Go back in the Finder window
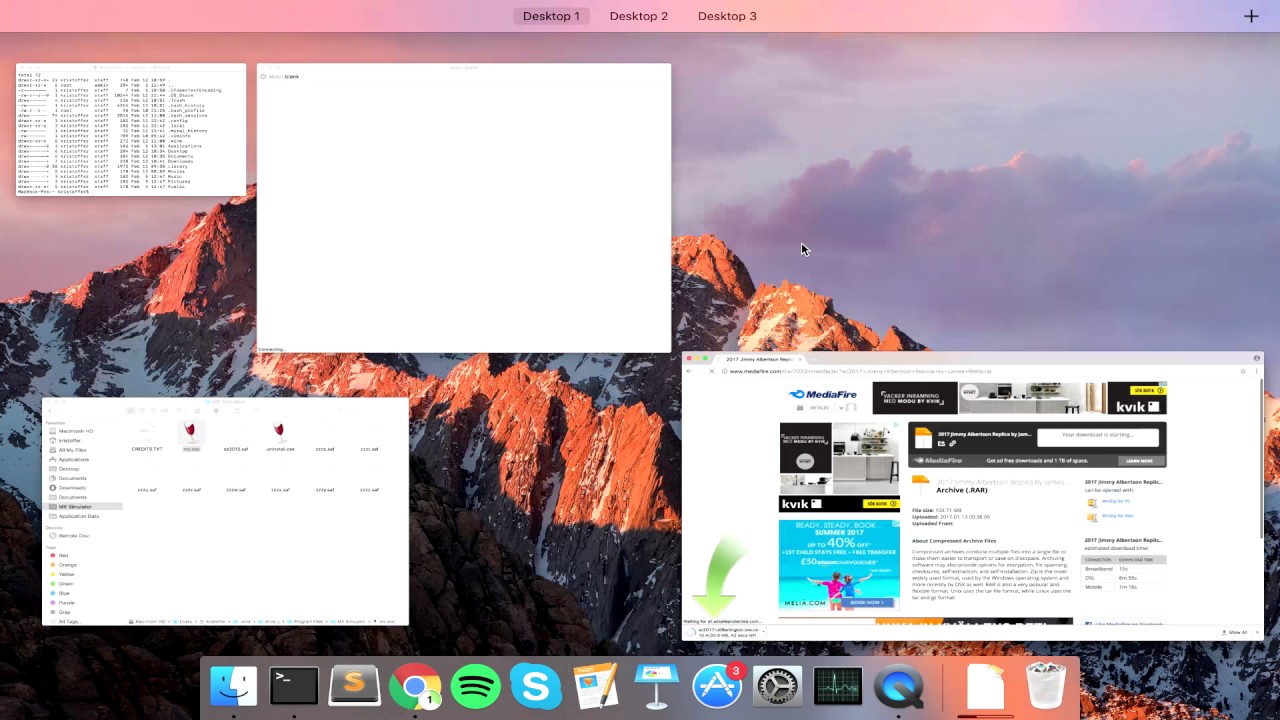 coord(49,410)
